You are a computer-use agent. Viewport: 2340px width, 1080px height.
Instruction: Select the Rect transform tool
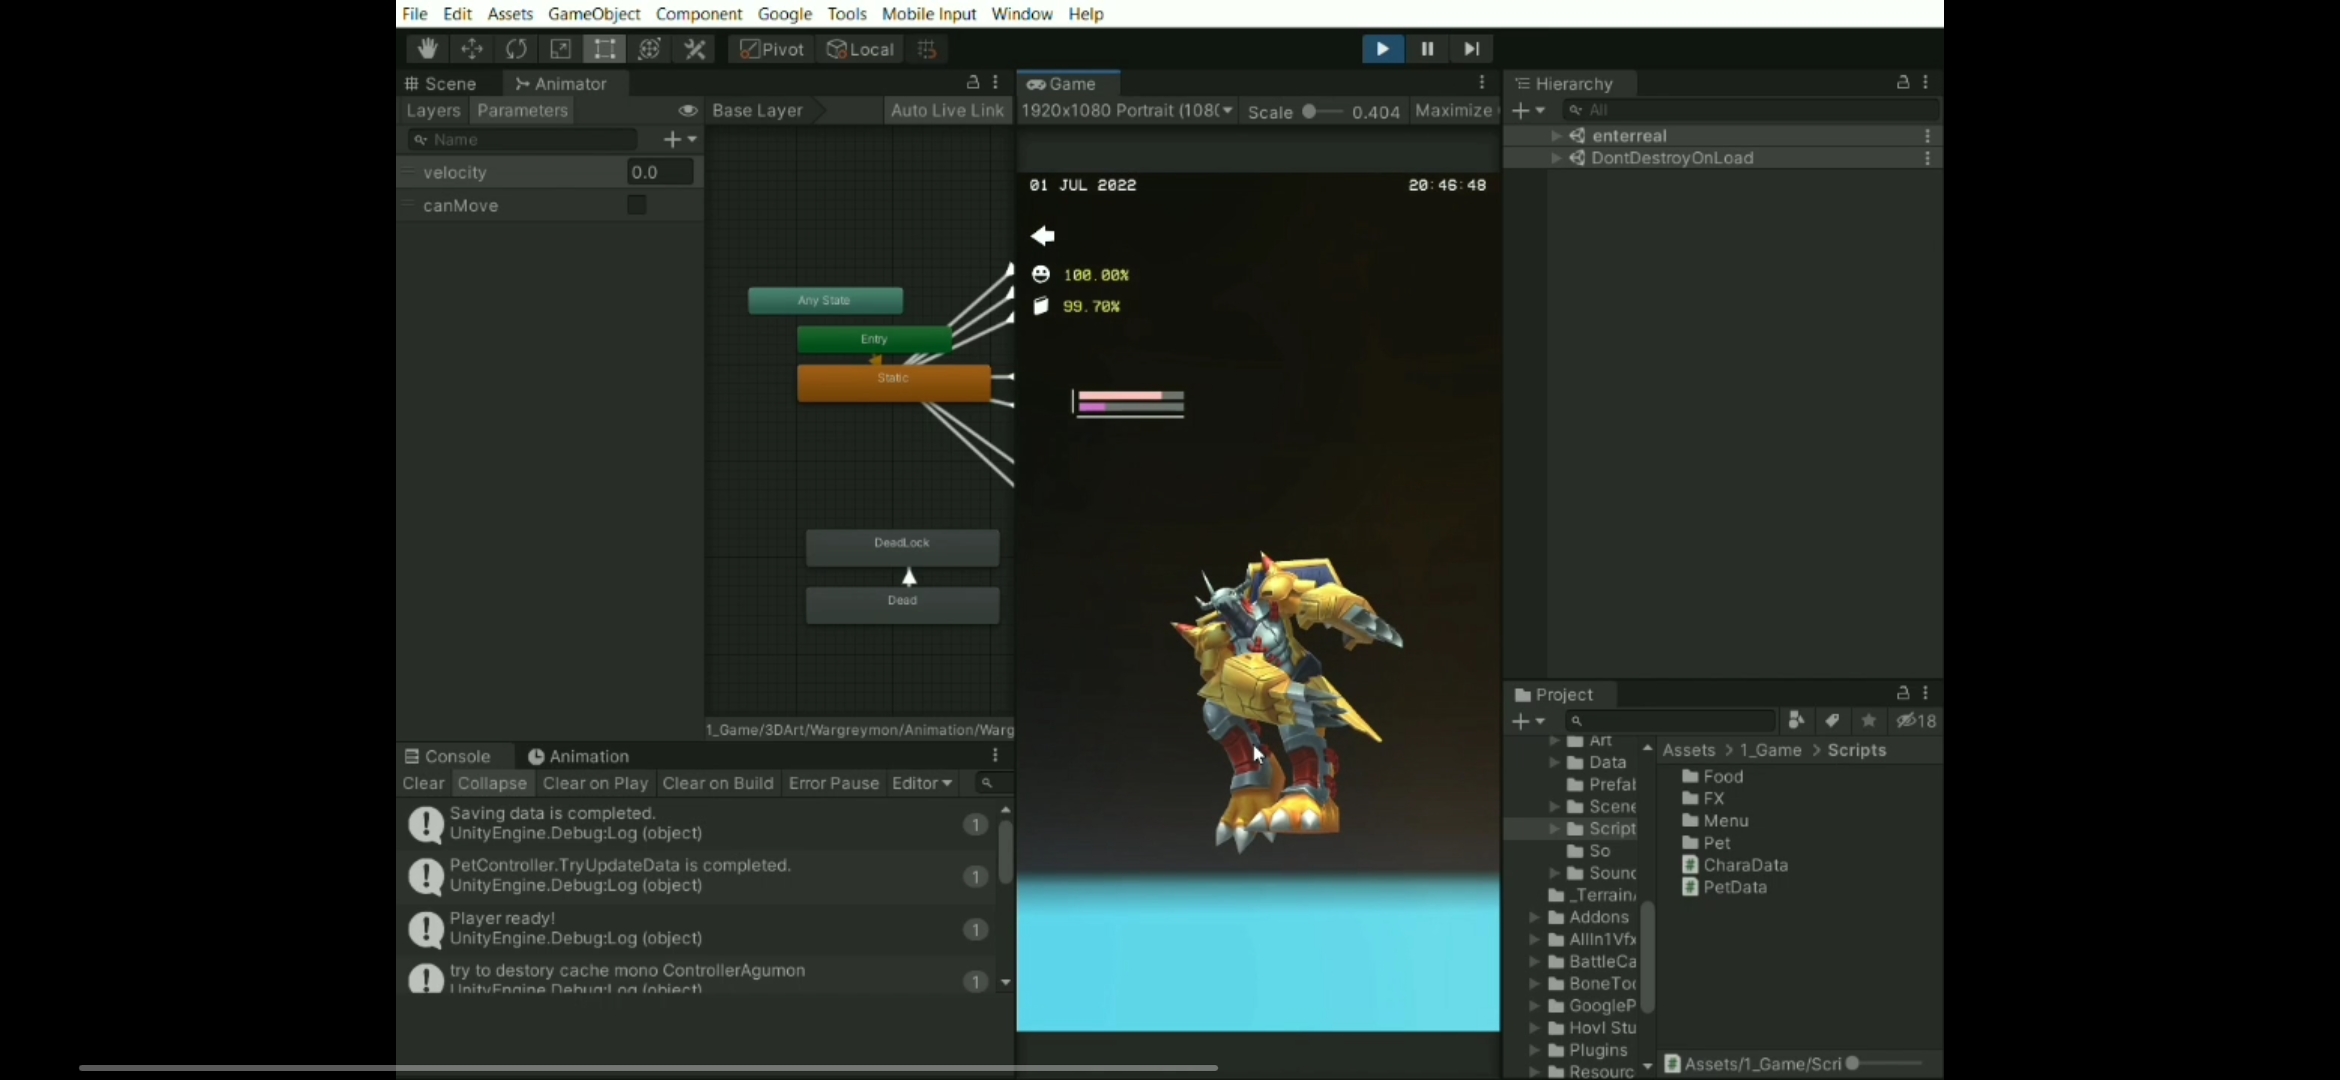(604, 49)
